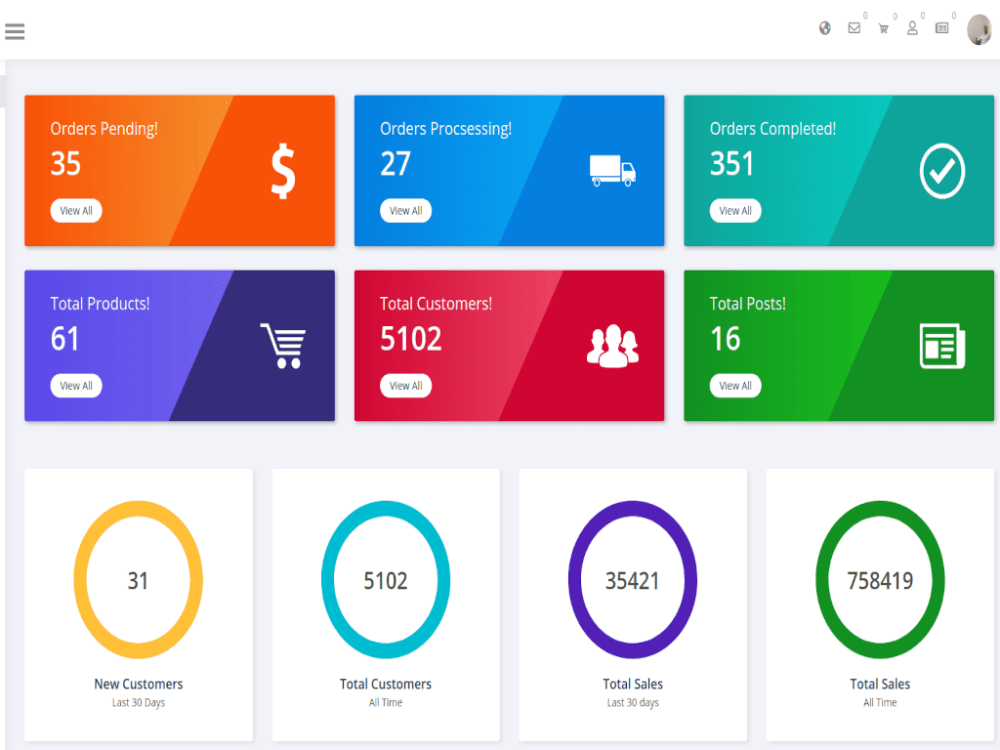
Task: Click the dollar sign icon on Orders Pending
Action: pos(283,171)
